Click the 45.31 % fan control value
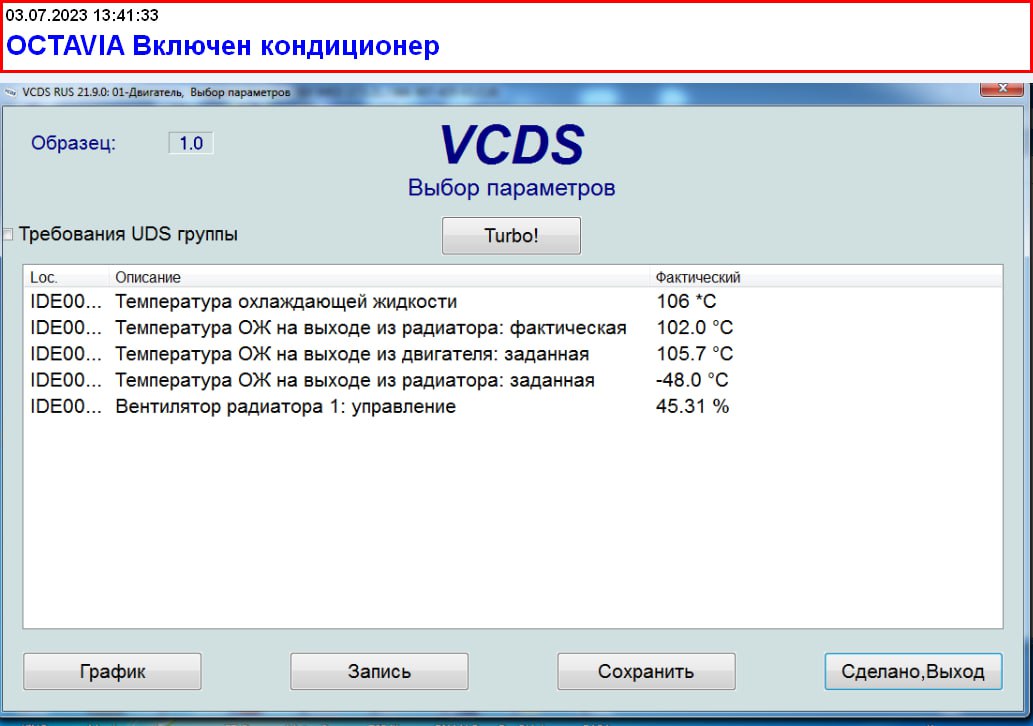This screenshot has height=726, width=1033. [x=692, y=406]
